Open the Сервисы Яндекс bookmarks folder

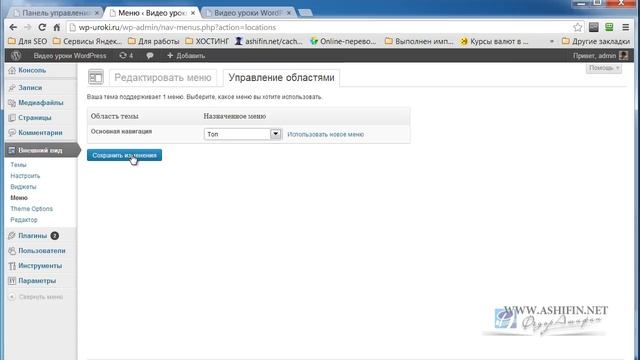pyautogui.click(x=87, y=41)
